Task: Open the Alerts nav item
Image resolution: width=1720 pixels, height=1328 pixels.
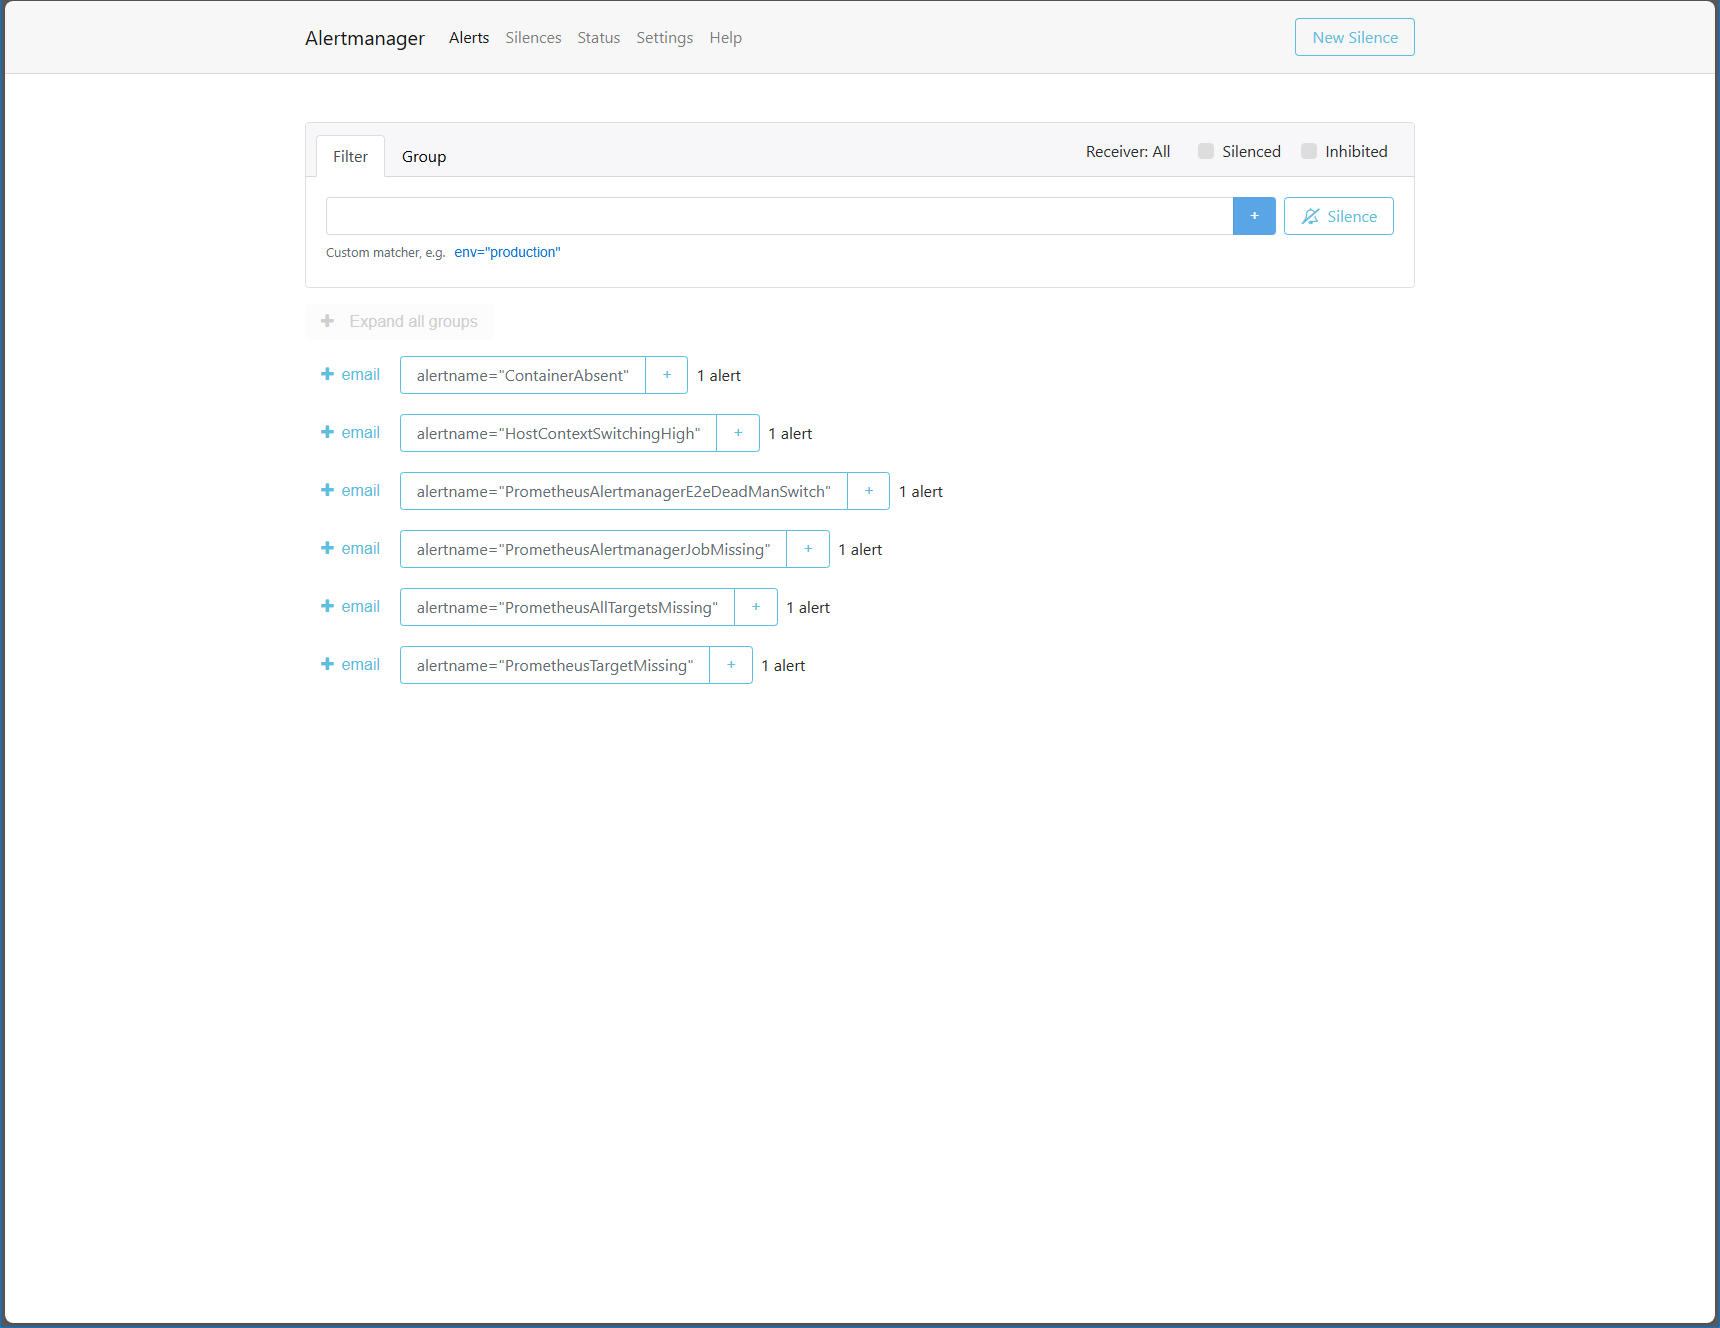Action: (x=469, y=37)
